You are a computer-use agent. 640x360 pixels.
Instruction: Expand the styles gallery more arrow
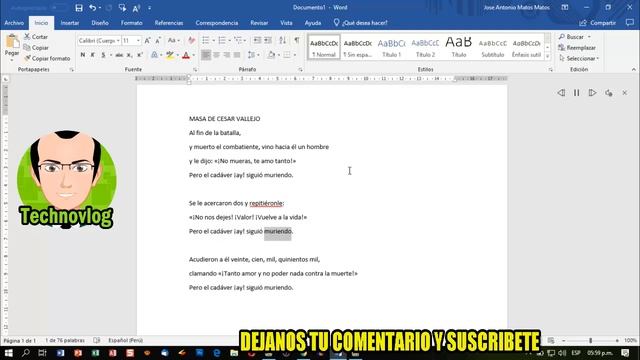pos(548,56)
